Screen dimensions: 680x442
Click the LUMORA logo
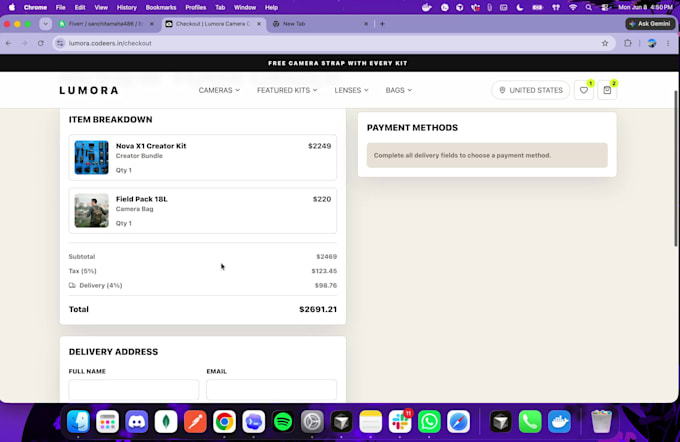[89, 90]
